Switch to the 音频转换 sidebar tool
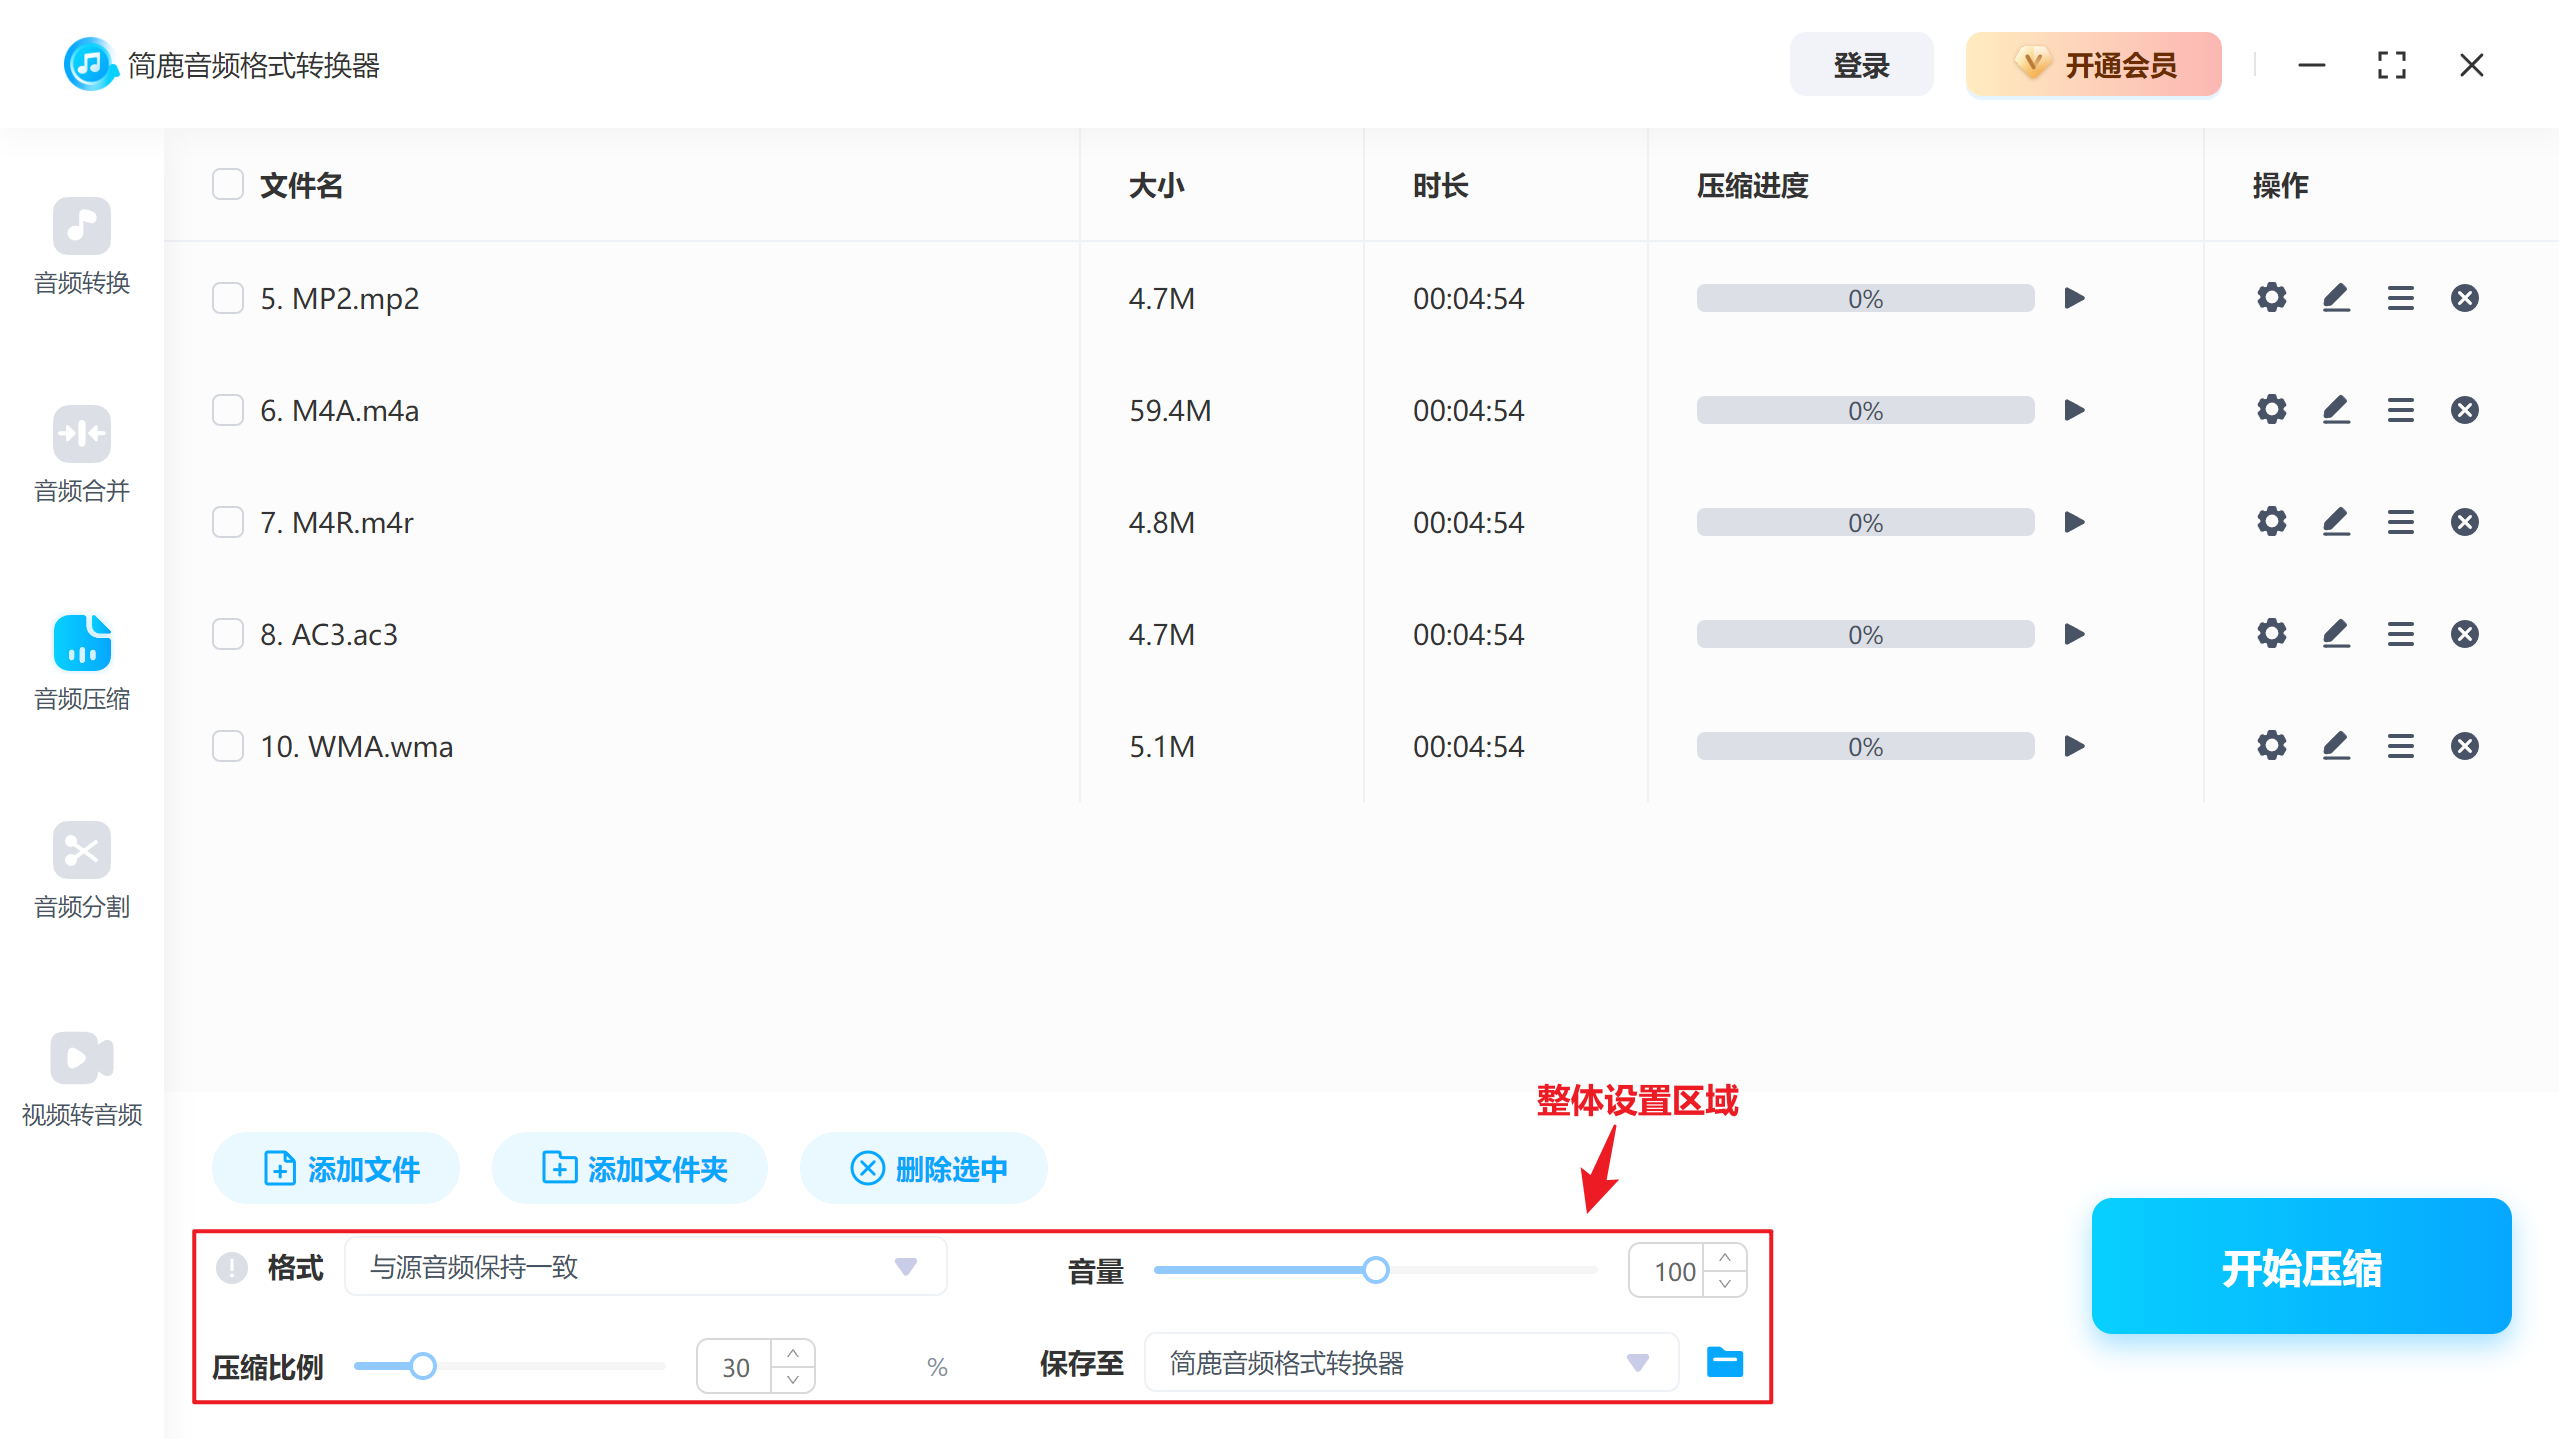Viewport: 2559px width, 1439px height. [82, 248]
